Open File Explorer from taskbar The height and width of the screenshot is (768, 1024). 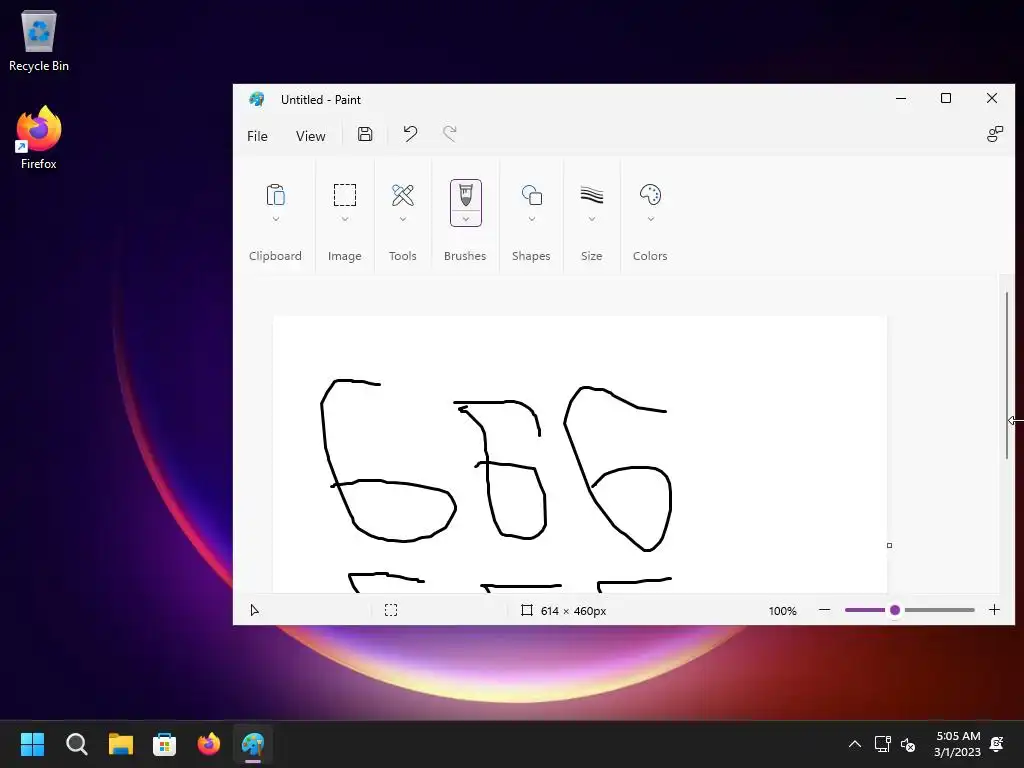121,744
